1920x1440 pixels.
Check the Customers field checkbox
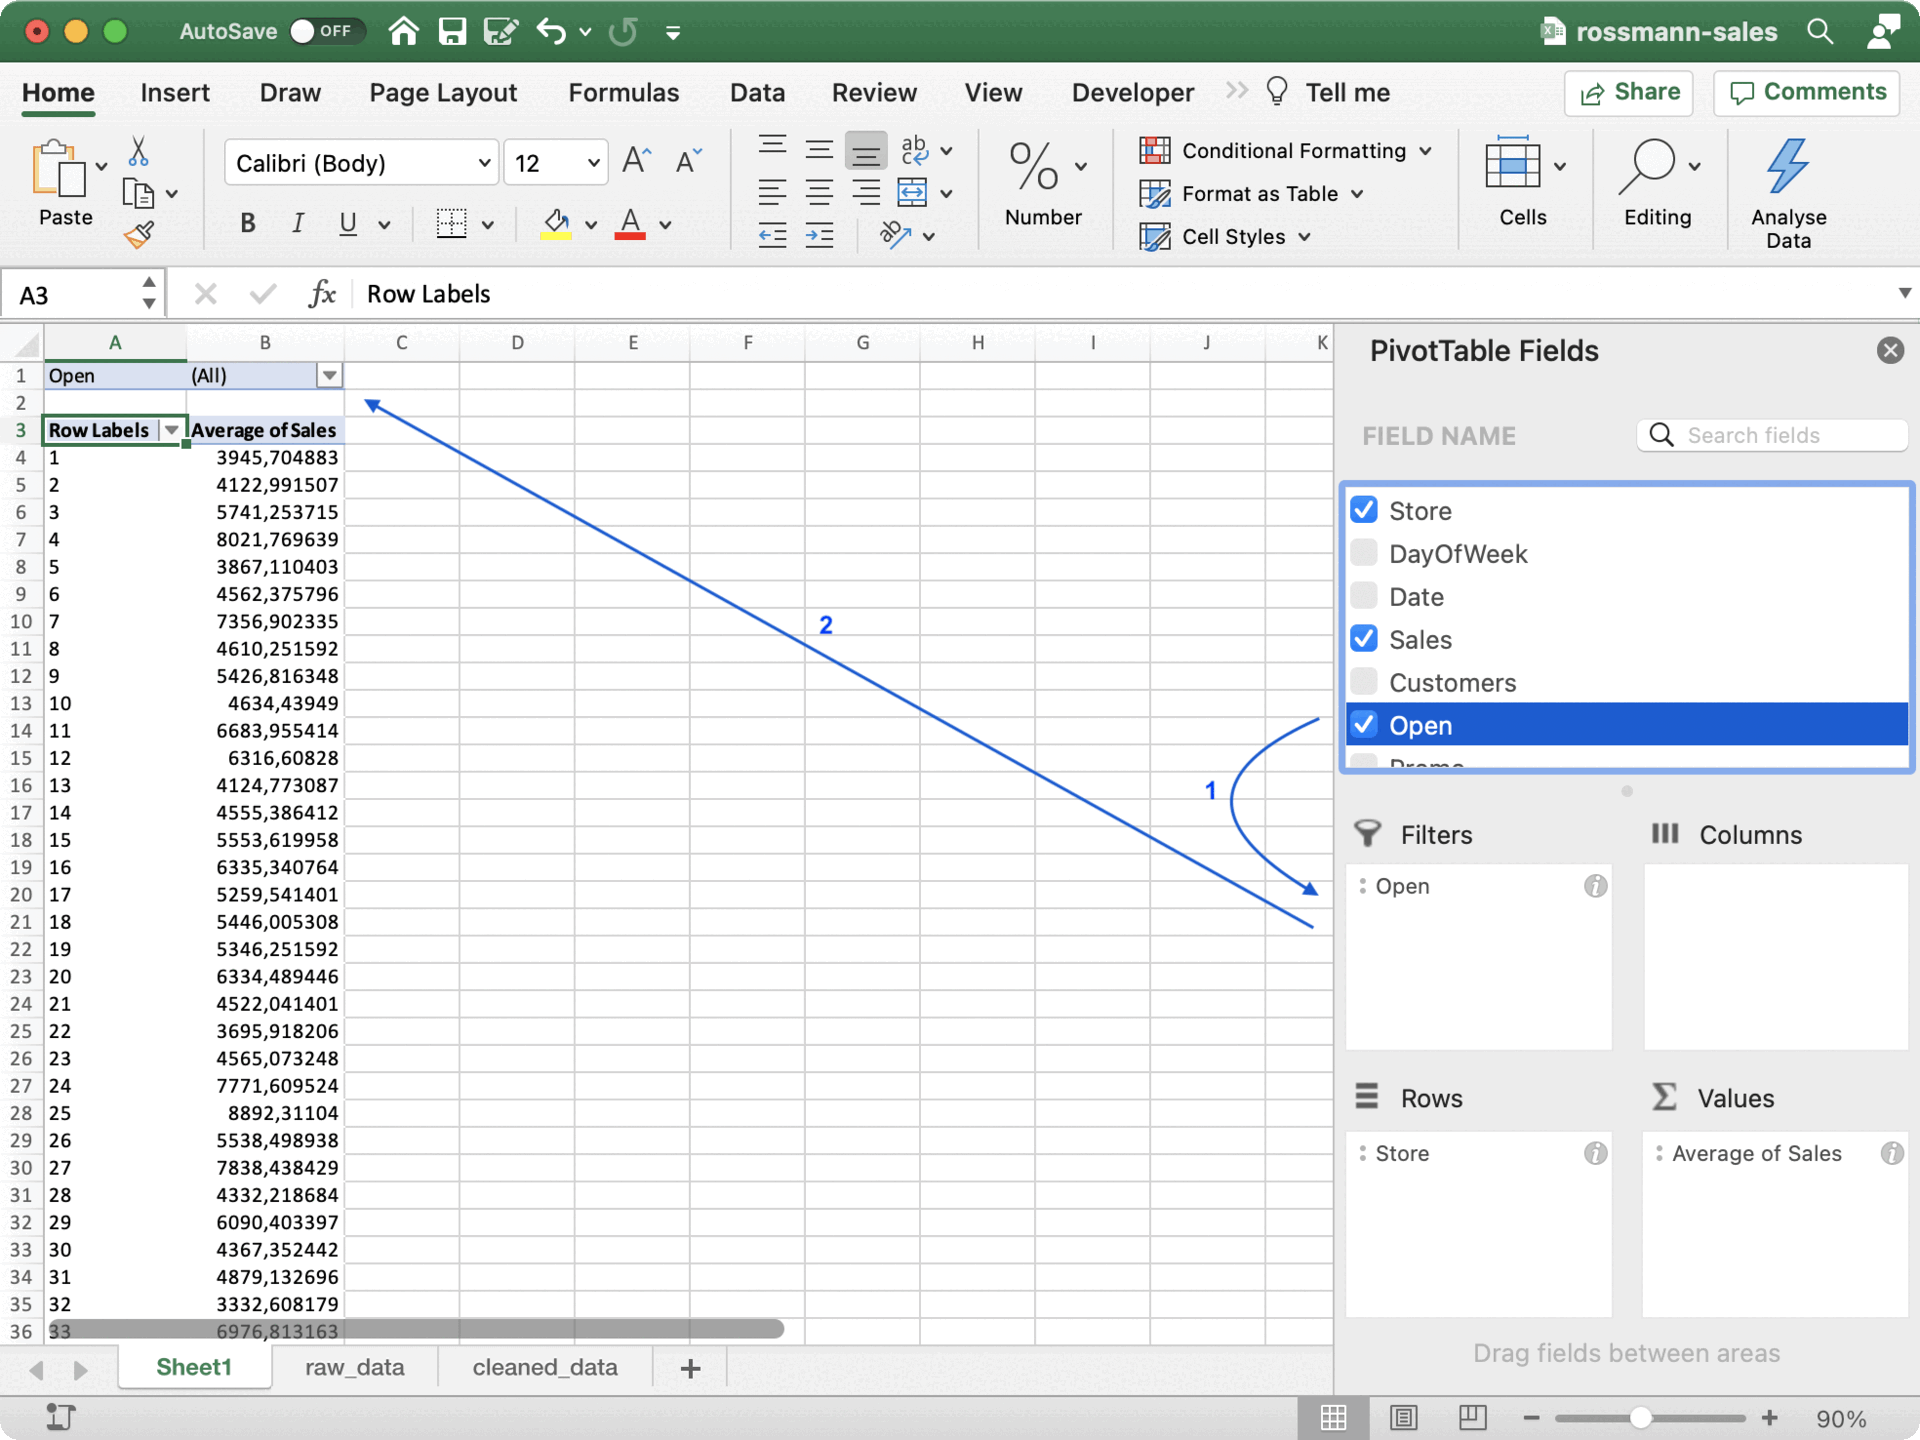pyautogui.click(x=1364, y=682)
